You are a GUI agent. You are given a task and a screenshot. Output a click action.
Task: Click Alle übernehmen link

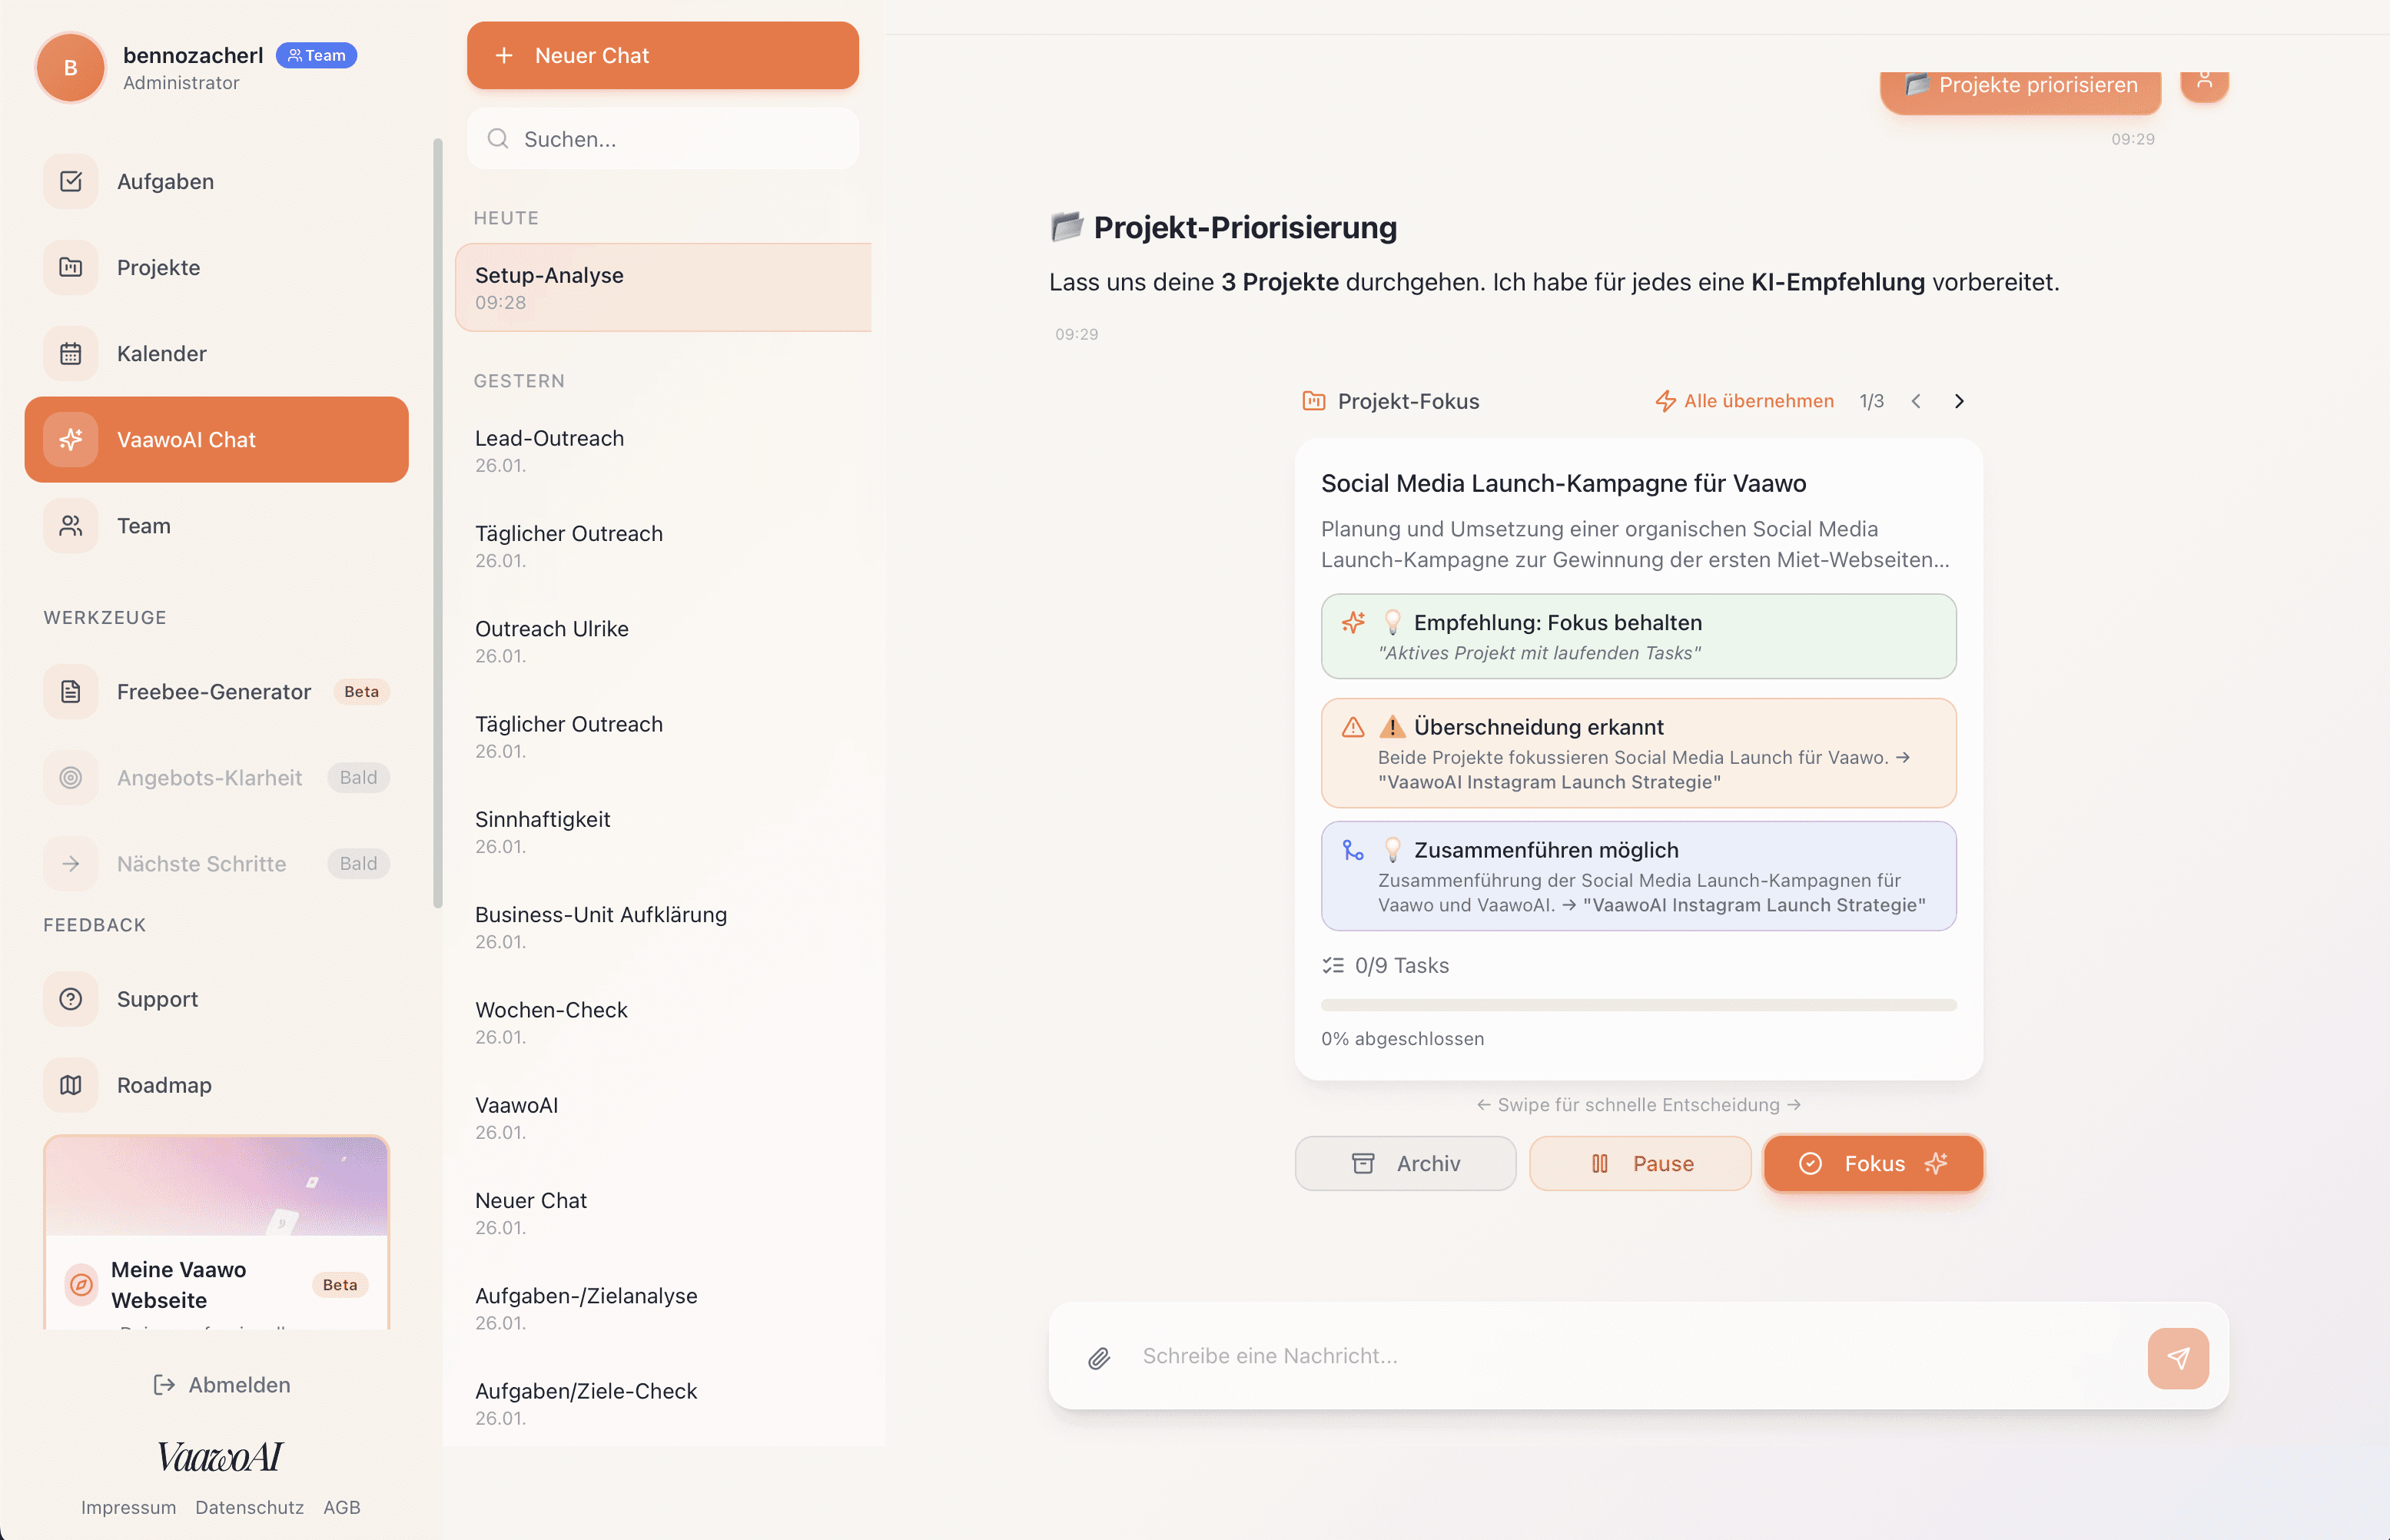[1758, 401]
